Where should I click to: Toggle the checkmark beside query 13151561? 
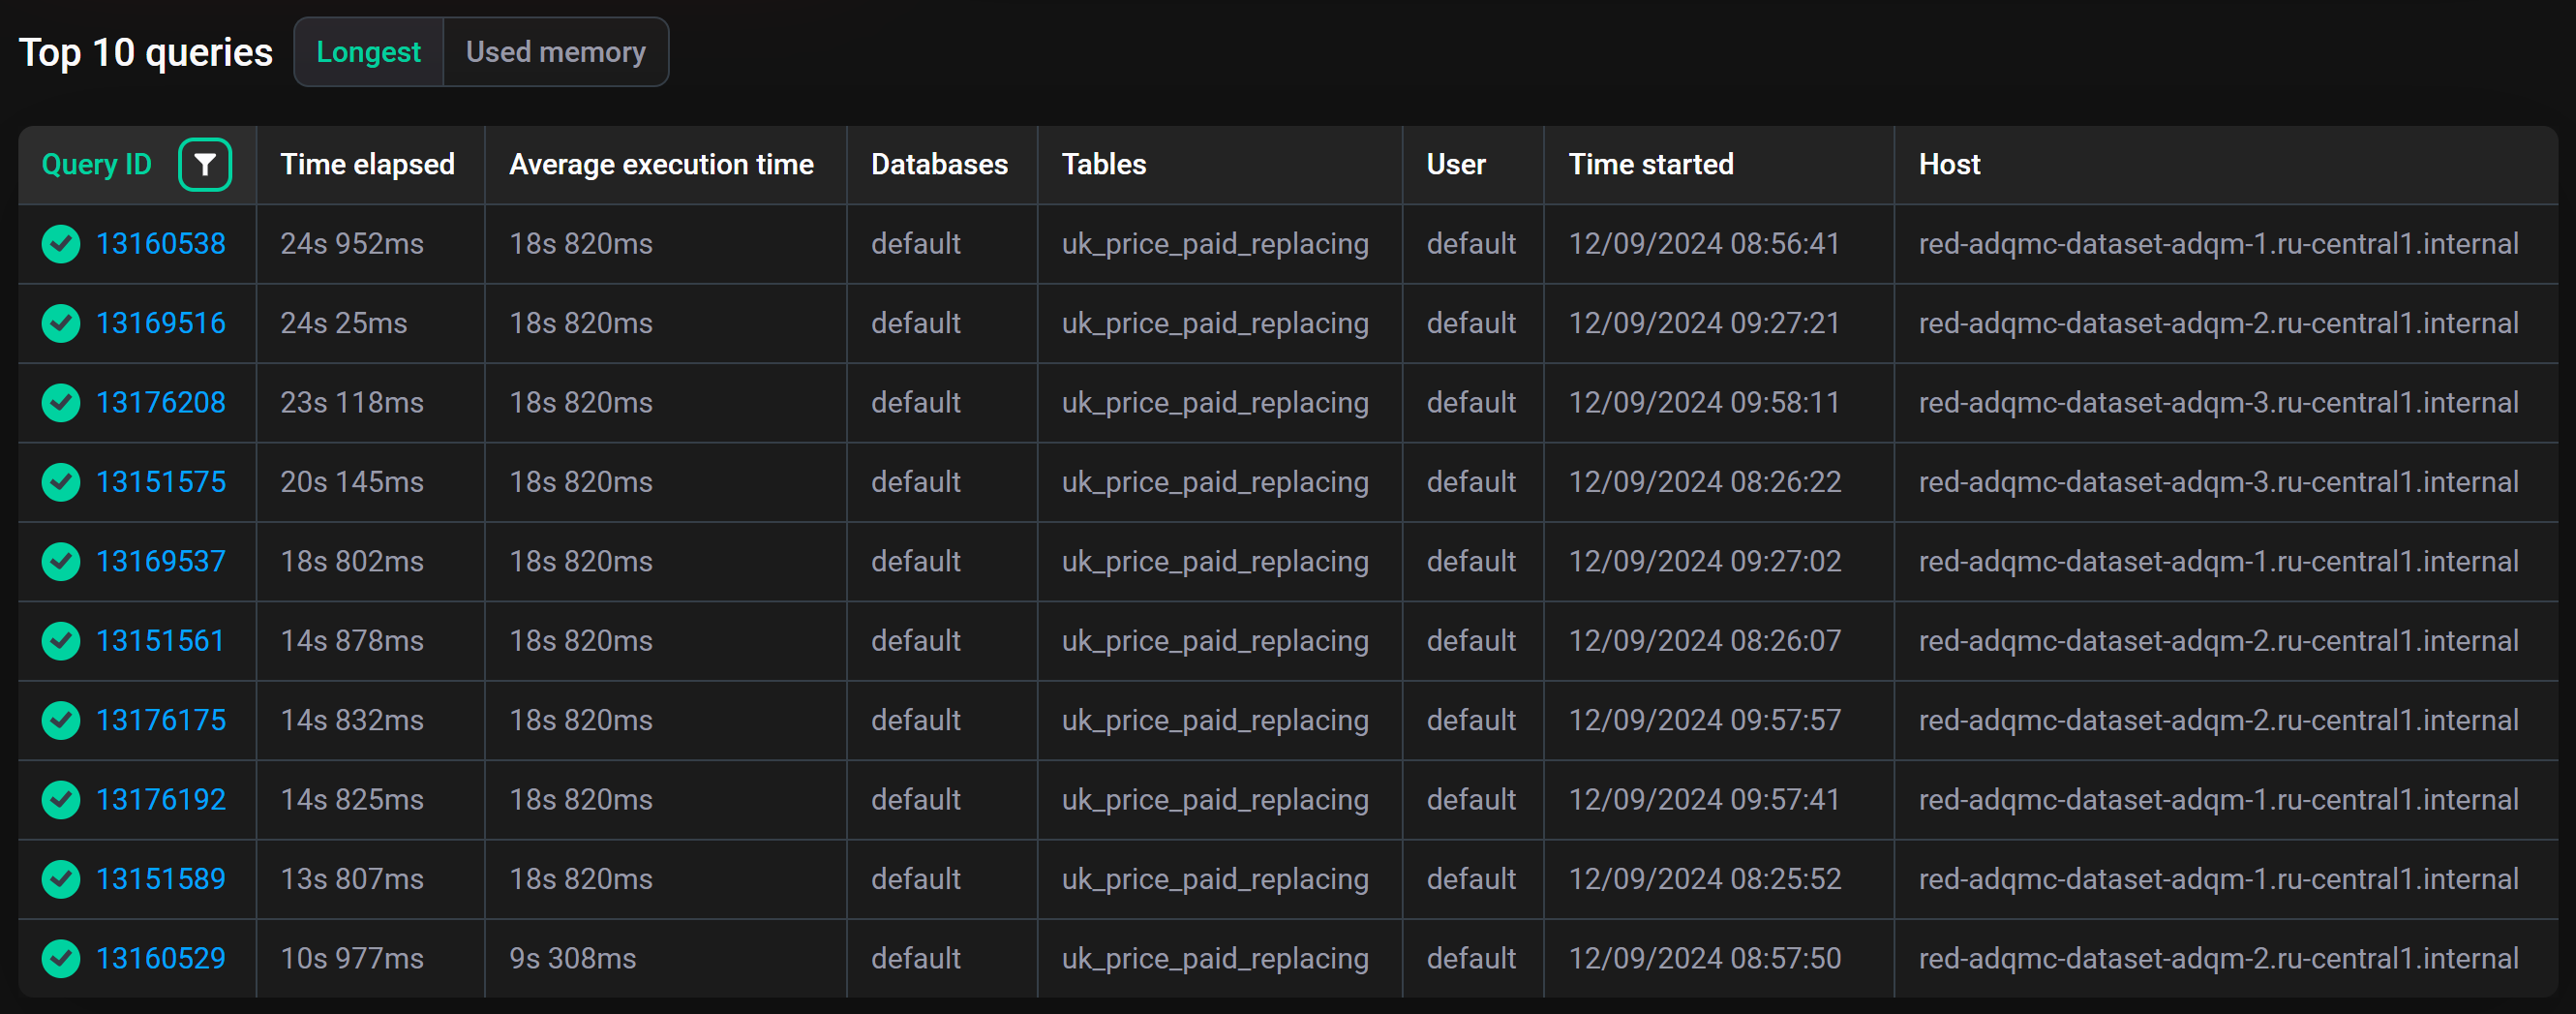coord(60,640)
